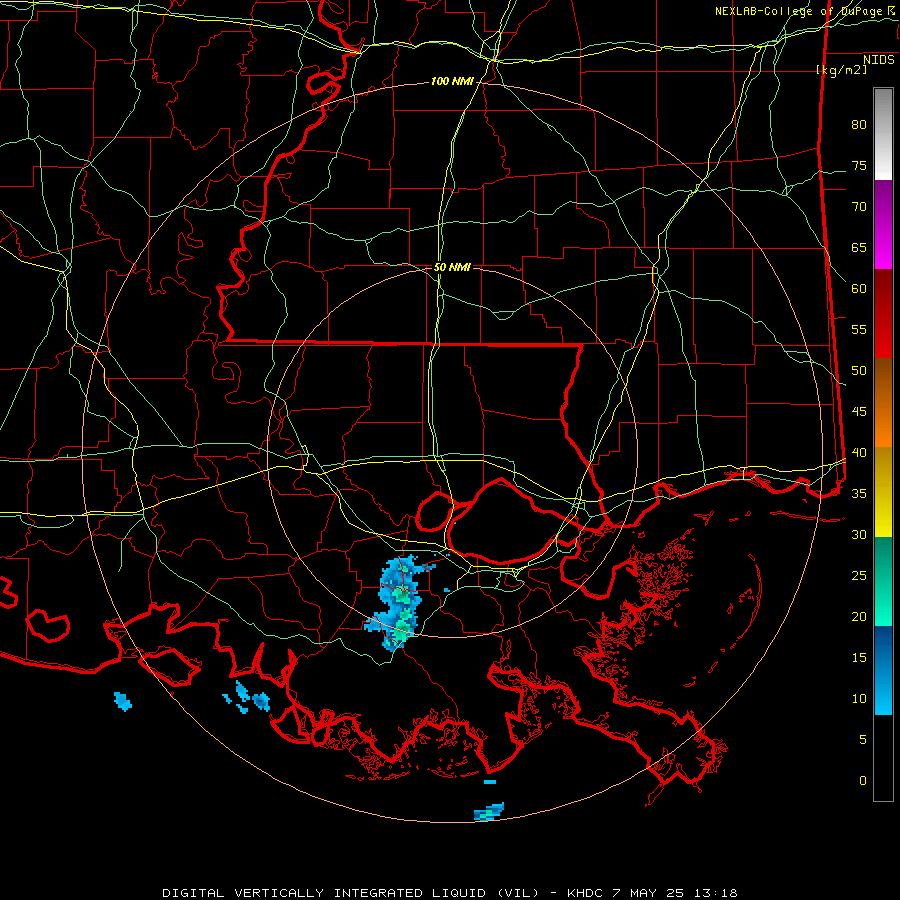Screen dimensions: 900x900
Task: Click the legend scale value "30"
Action: coord(859,535)
